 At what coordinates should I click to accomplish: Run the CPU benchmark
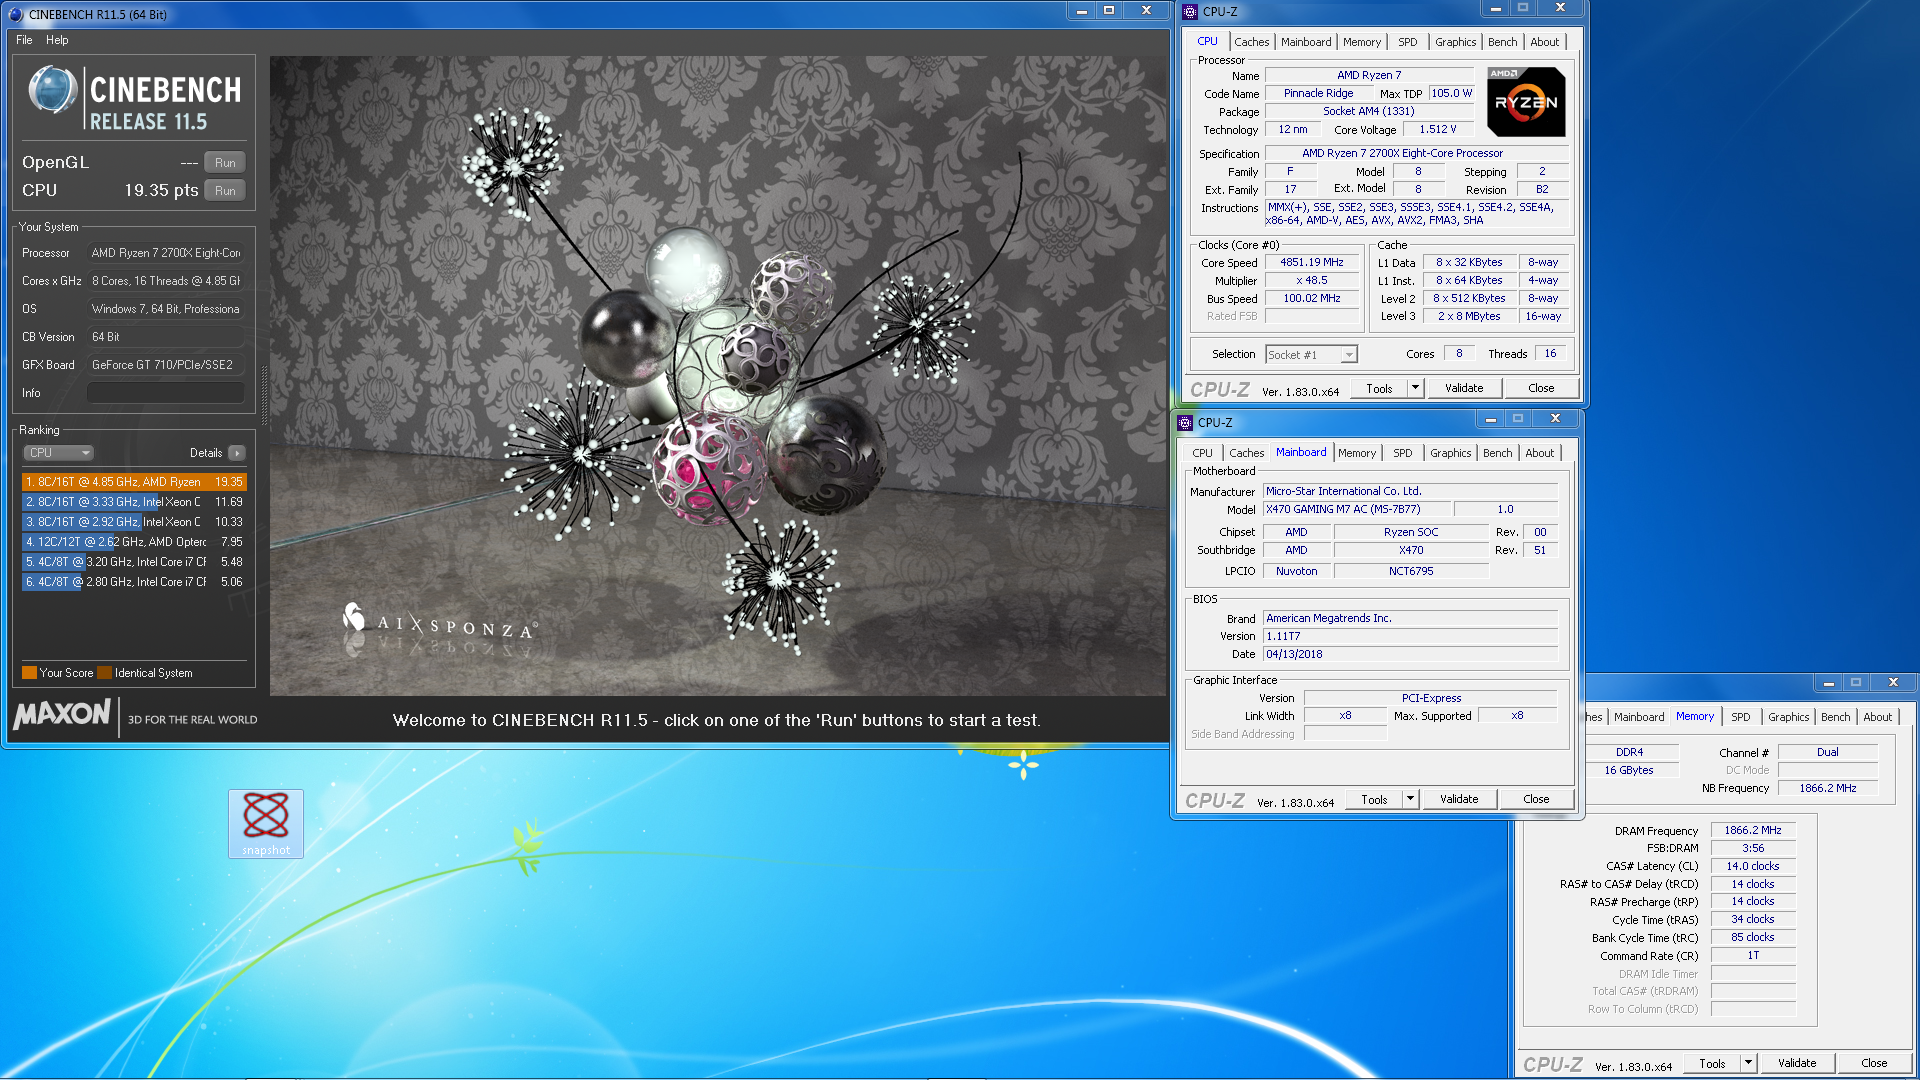click(x=225, y=191)
